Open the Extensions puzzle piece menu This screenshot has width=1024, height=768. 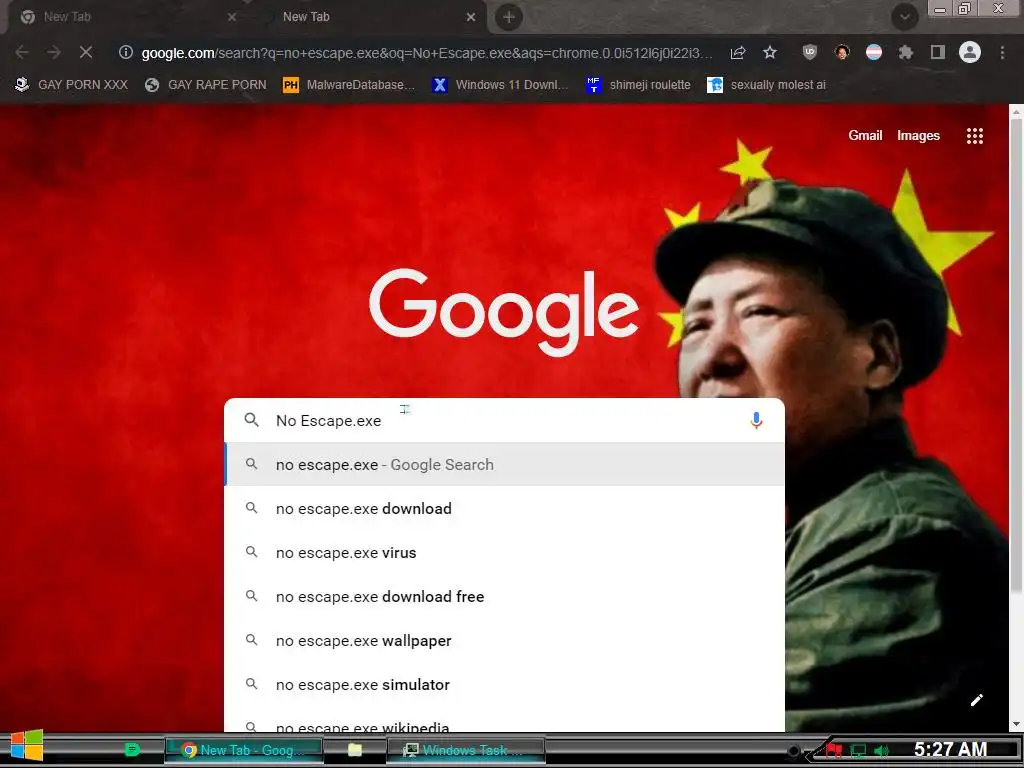pyautogui.click(x=905, y=52)
